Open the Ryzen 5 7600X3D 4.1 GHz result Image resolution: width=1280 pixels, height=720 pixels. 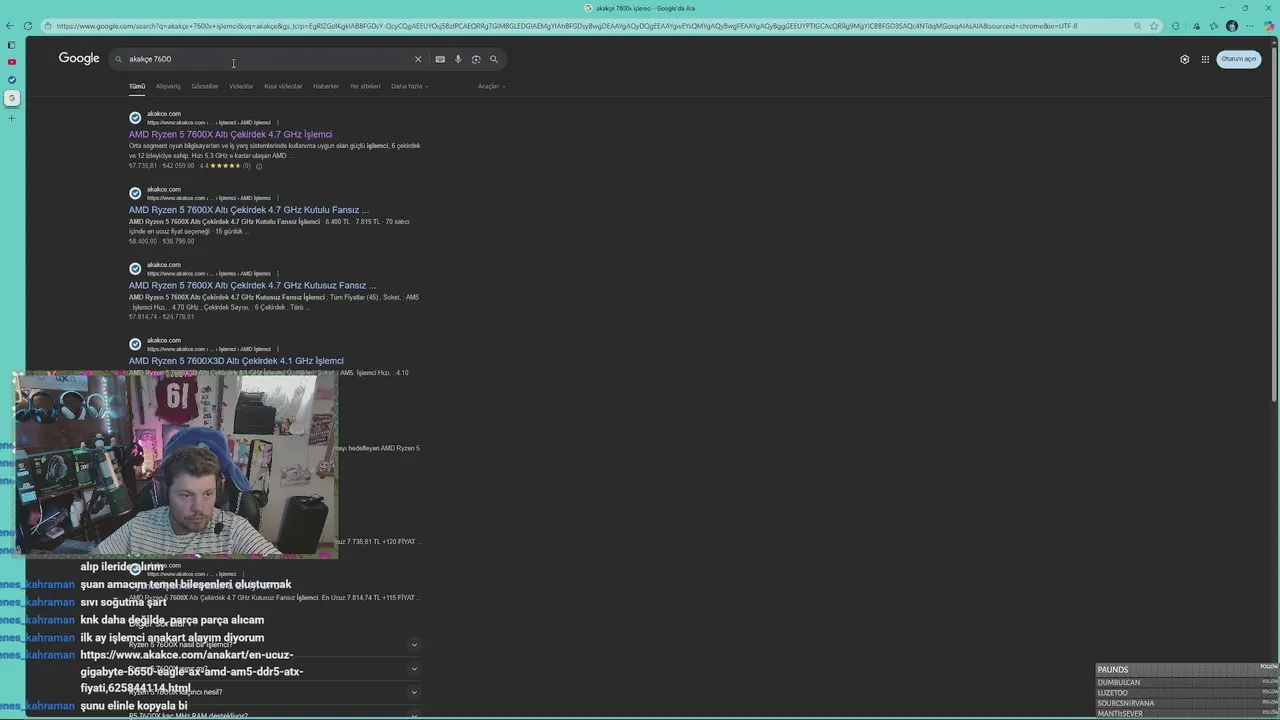click(x=236, y=361)
